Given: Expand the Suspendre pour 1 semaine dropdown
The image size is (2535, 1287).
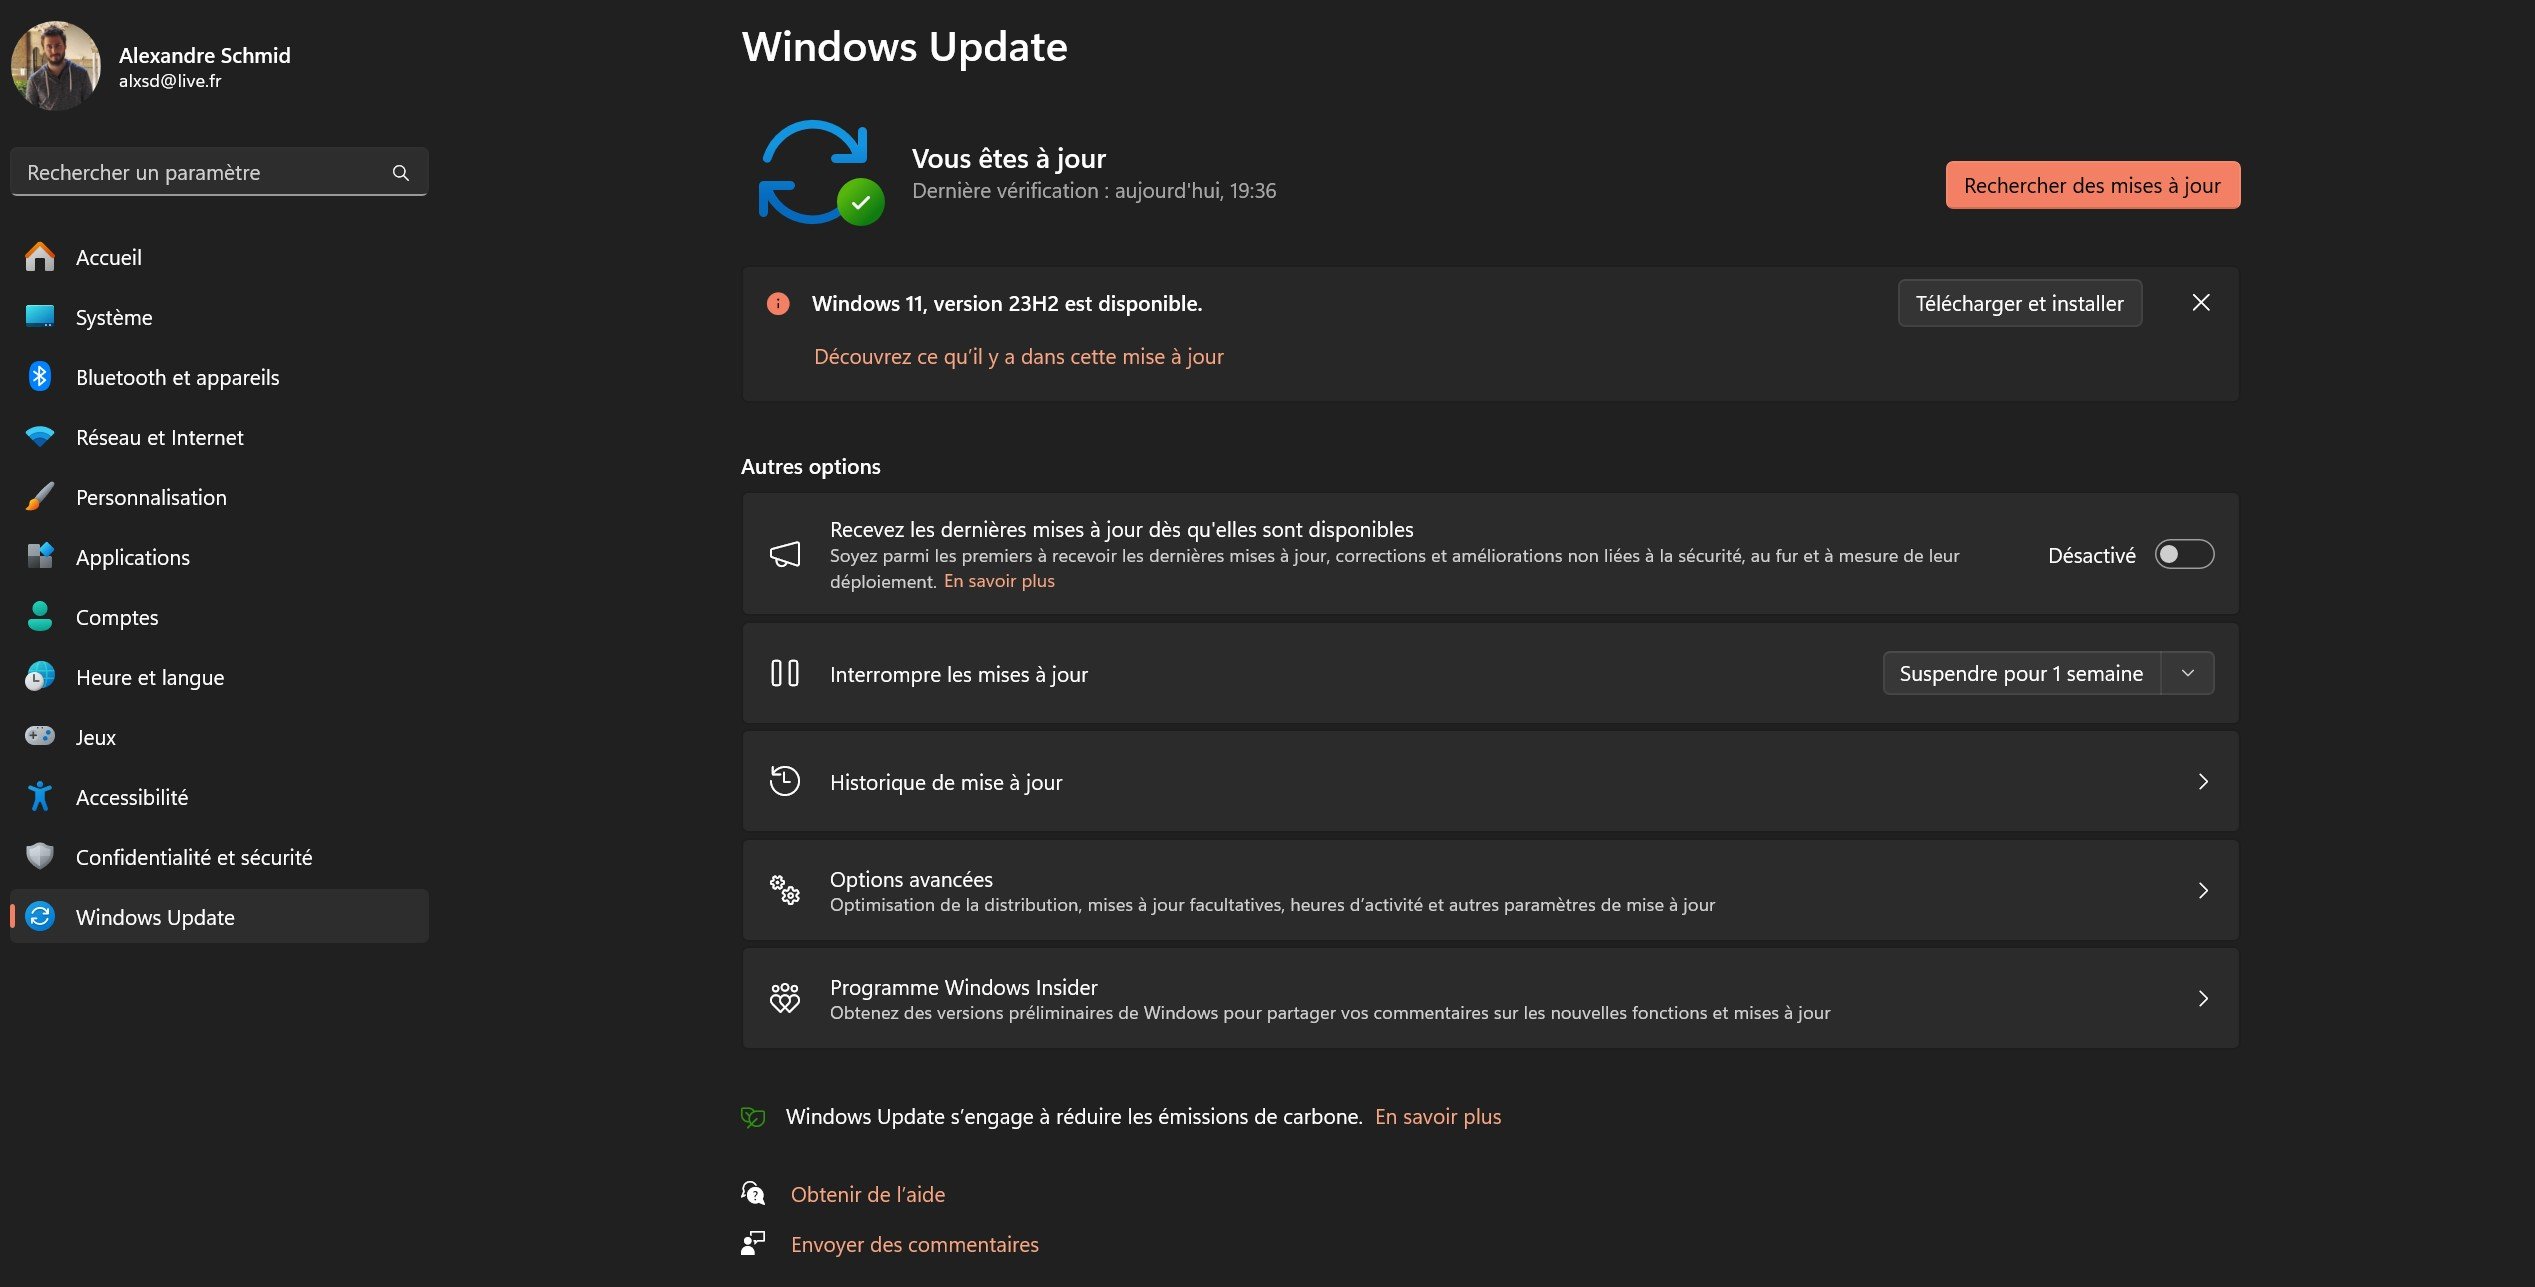Looking at the screenshot, I should click(2188, 673).
